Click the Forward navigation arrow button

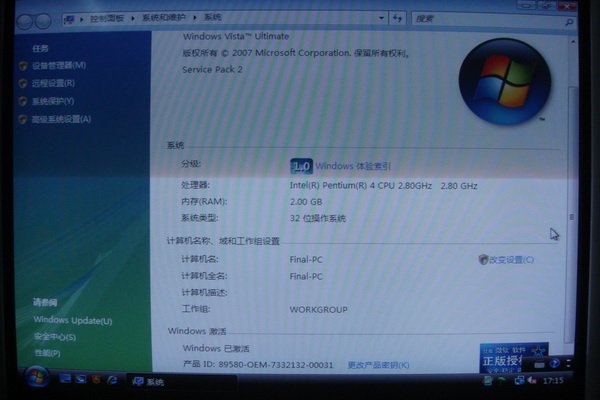coord(43,21)
